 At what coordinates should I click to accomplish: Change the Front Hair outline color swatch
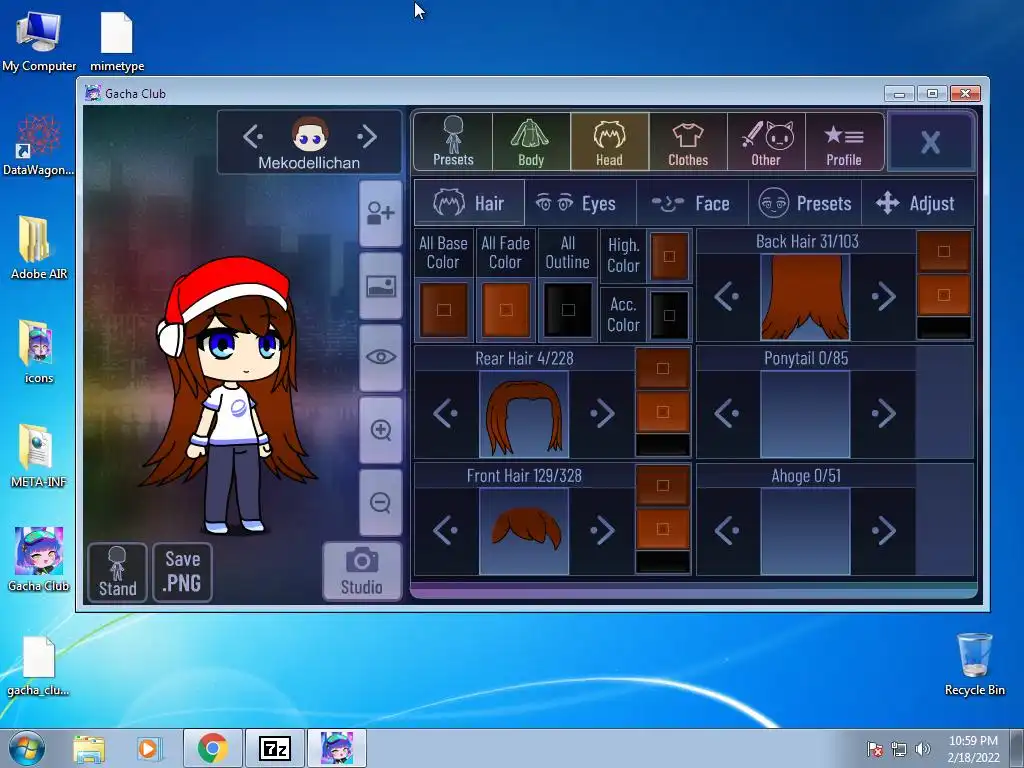pyautogui.click(x=663, y=562)
